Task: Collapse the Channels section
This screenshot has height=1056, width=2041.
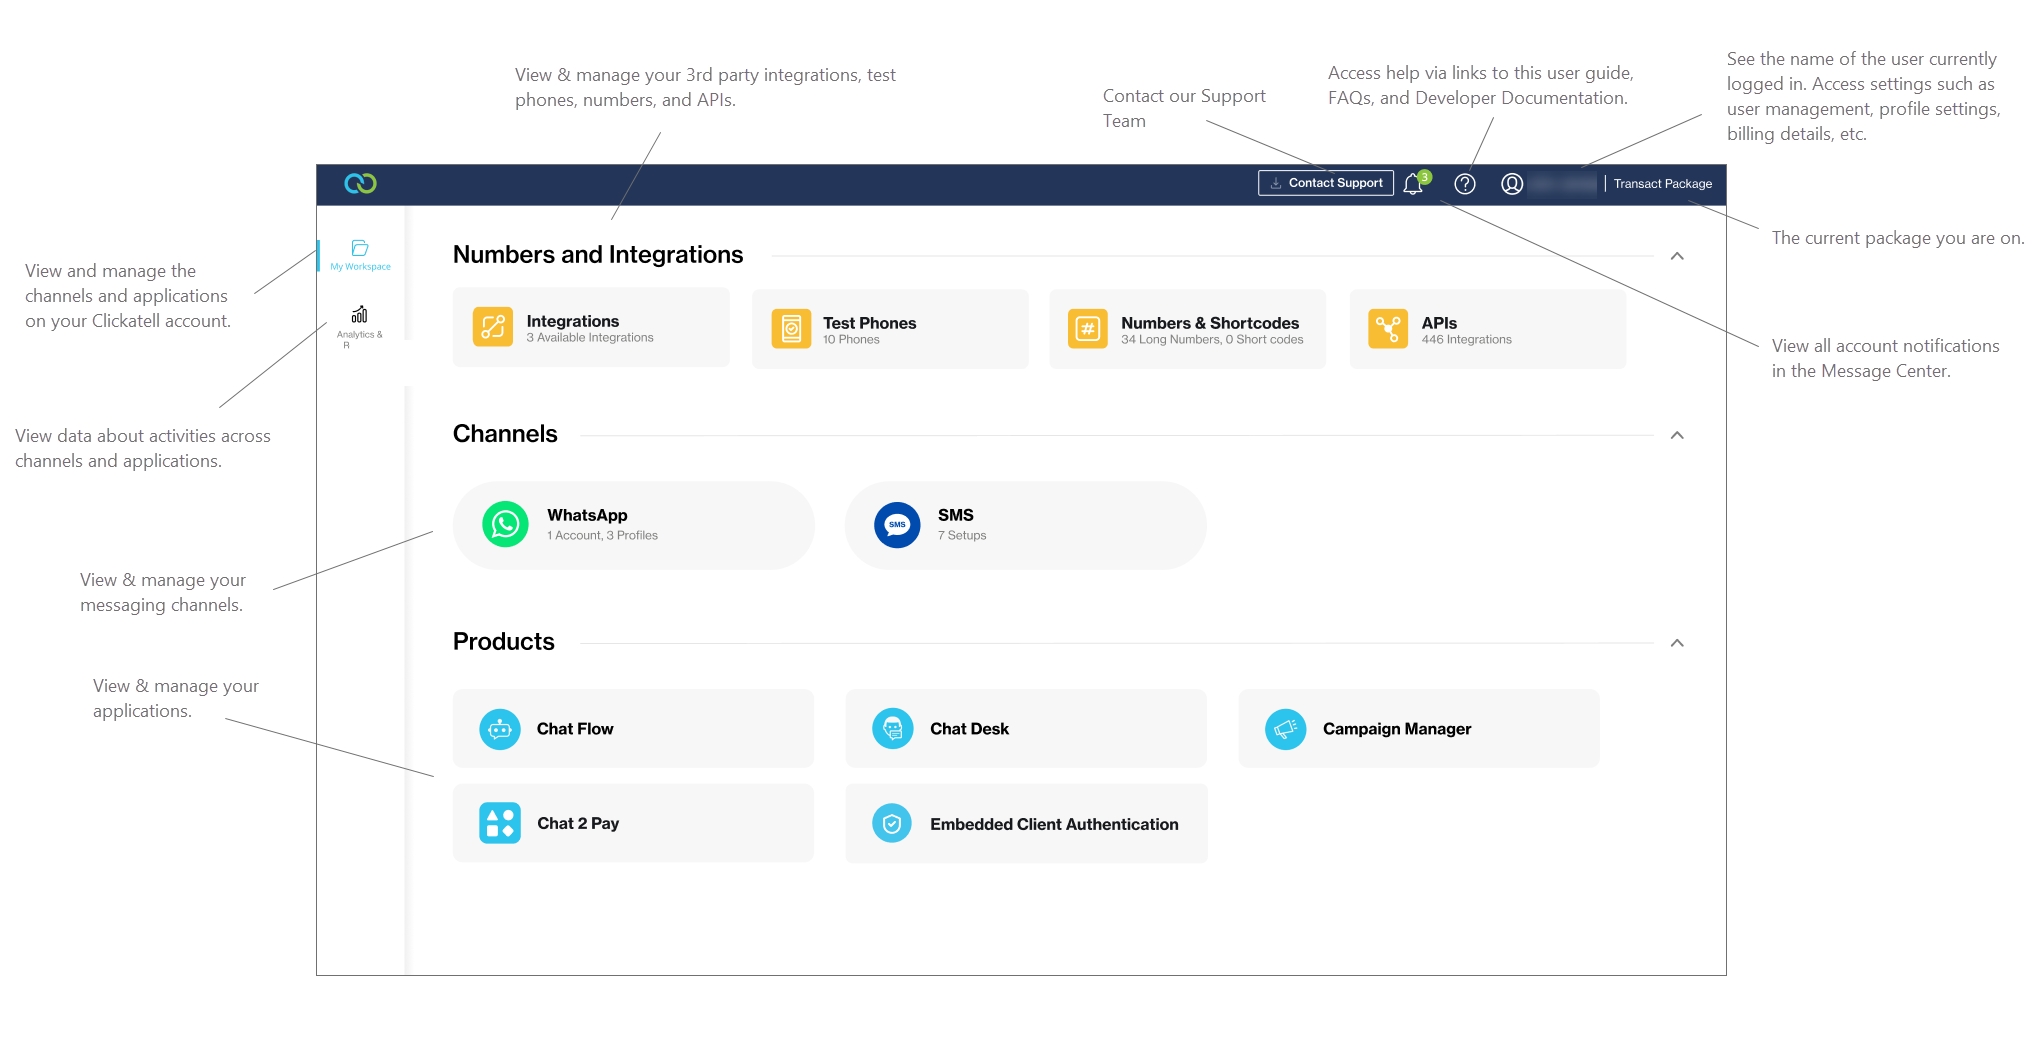Action: coord(1677,435)
